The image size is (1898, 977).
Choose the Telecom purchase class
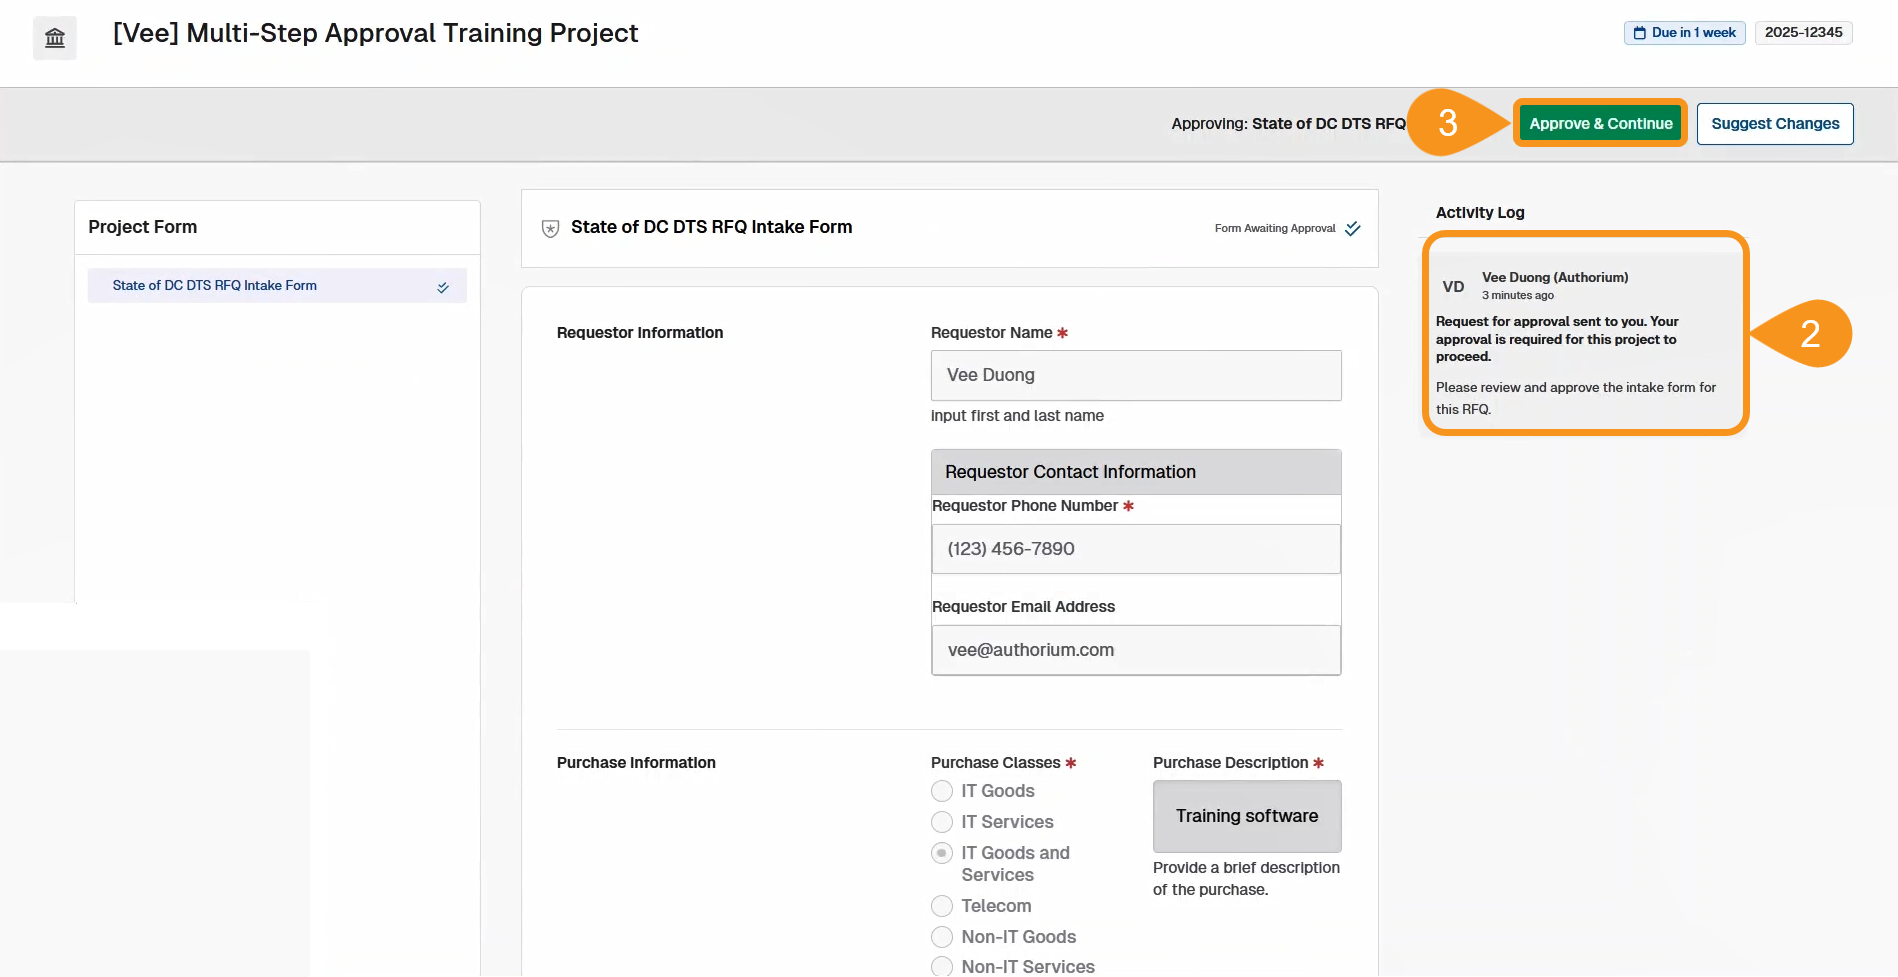942,906
